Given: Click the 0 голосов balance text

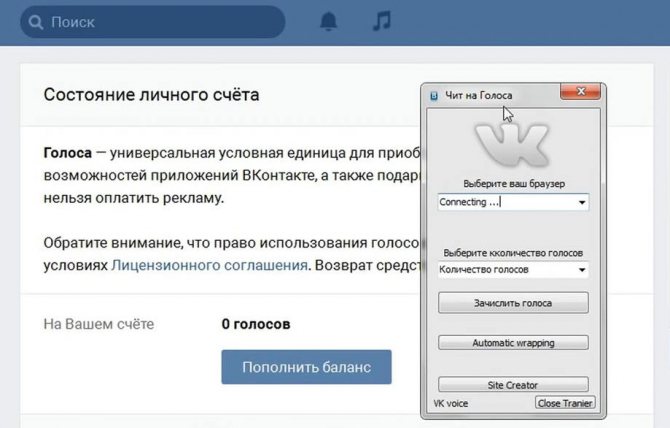Looking at the screenshot, I should click(256, 324).
